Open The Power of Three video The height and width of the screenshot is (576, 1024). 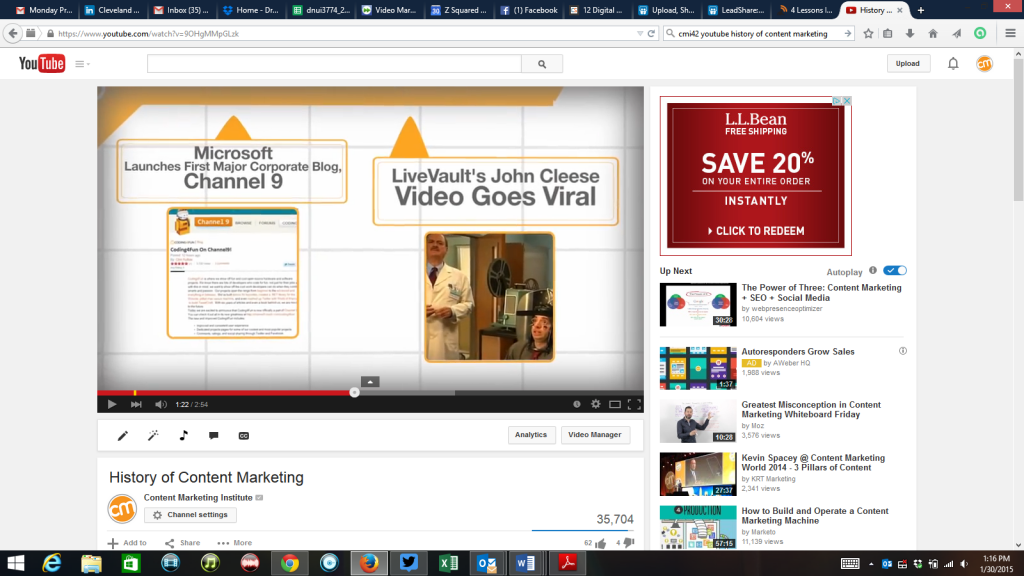point(821,293)
